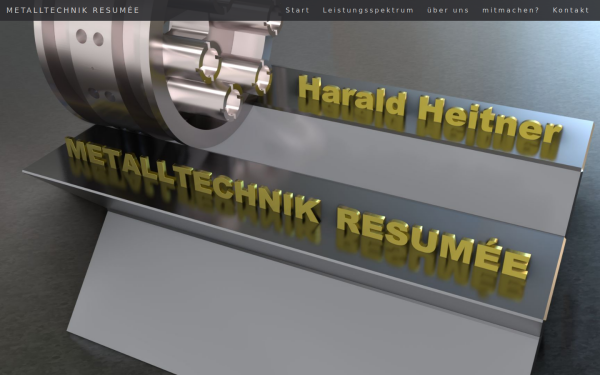Click the METALLTECHNIK RESUMÉE site title link
Viewport: 600px width, 375px height.
pyautogui.click(x=73, y=10)
